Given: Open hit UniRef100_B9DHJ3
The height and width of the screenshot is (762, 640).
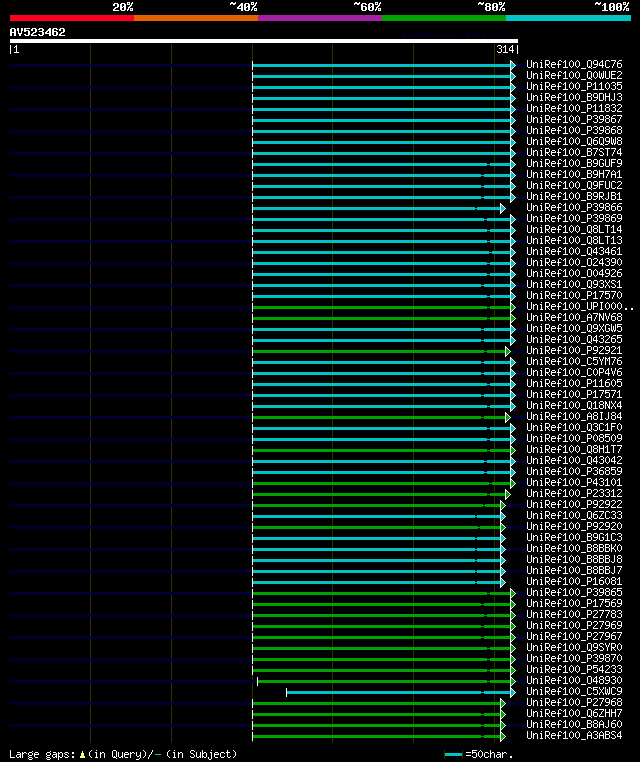Looking at the screenshot, I should (x=574, y=97).
